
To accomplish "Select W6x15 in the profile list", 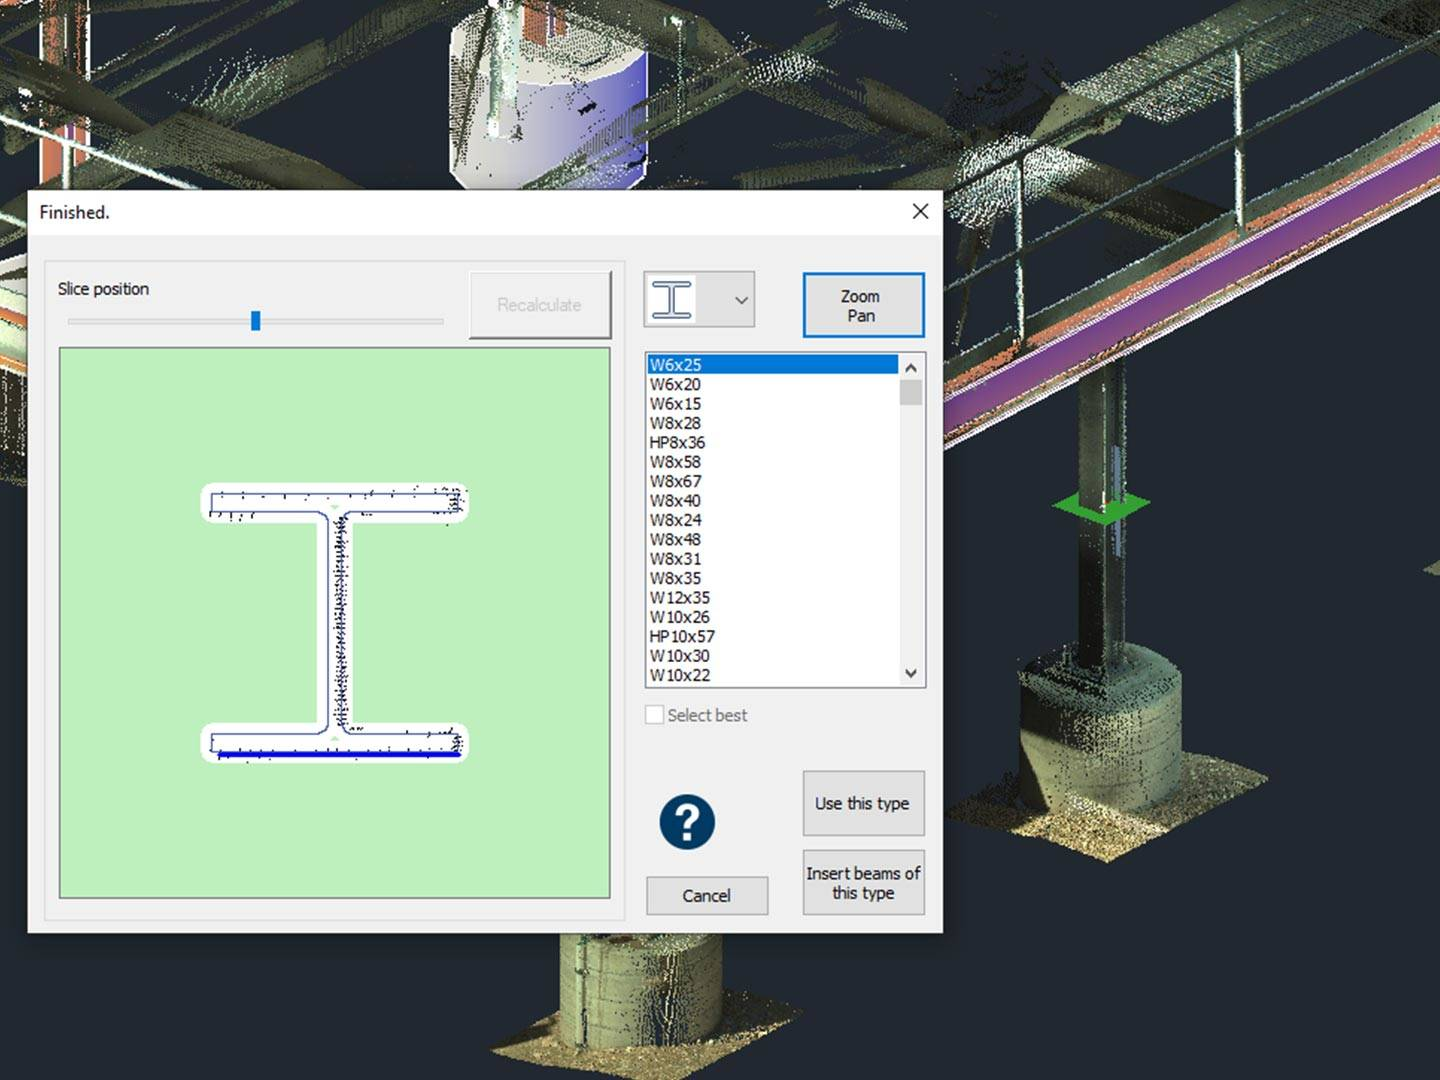I will [x=773, y=404].
